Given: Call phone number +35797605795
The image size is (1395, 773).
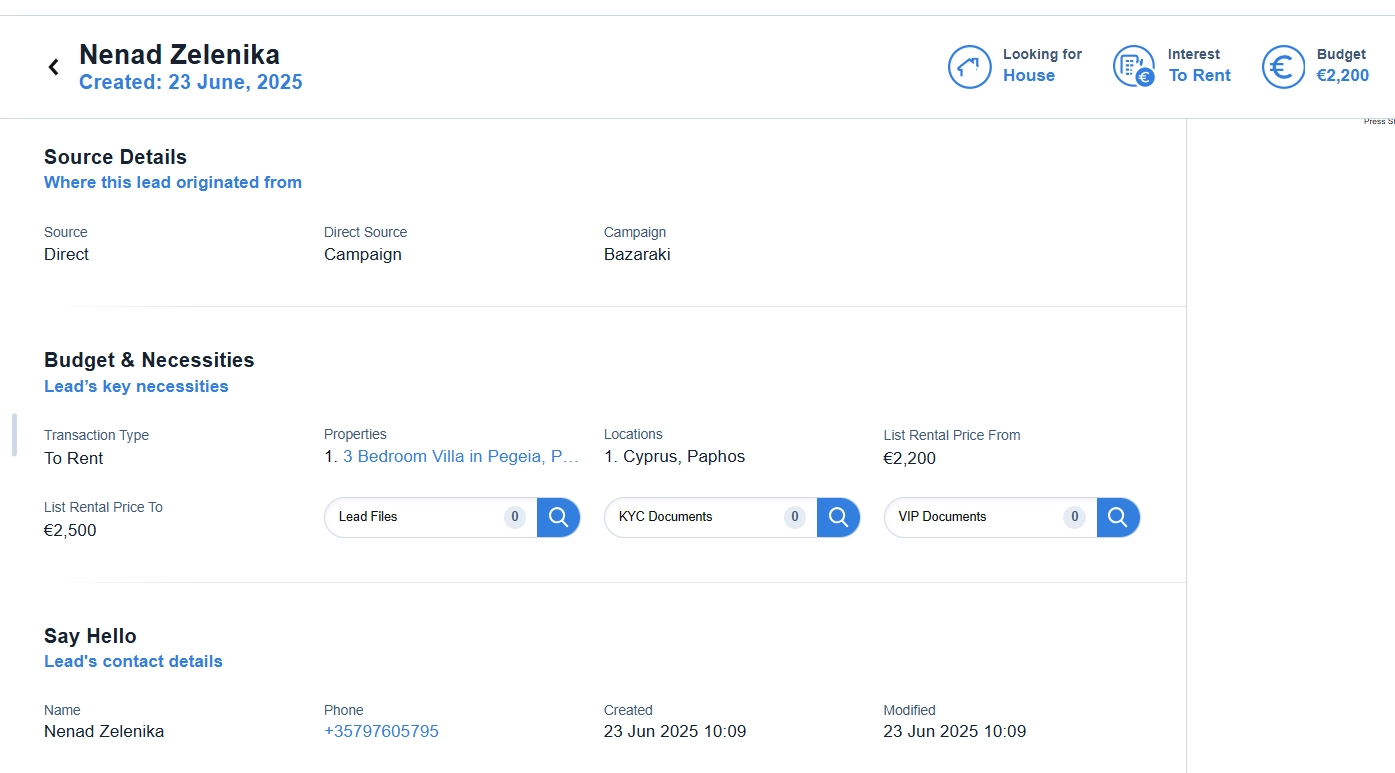Looking at the screenshot, I should 381,731.
